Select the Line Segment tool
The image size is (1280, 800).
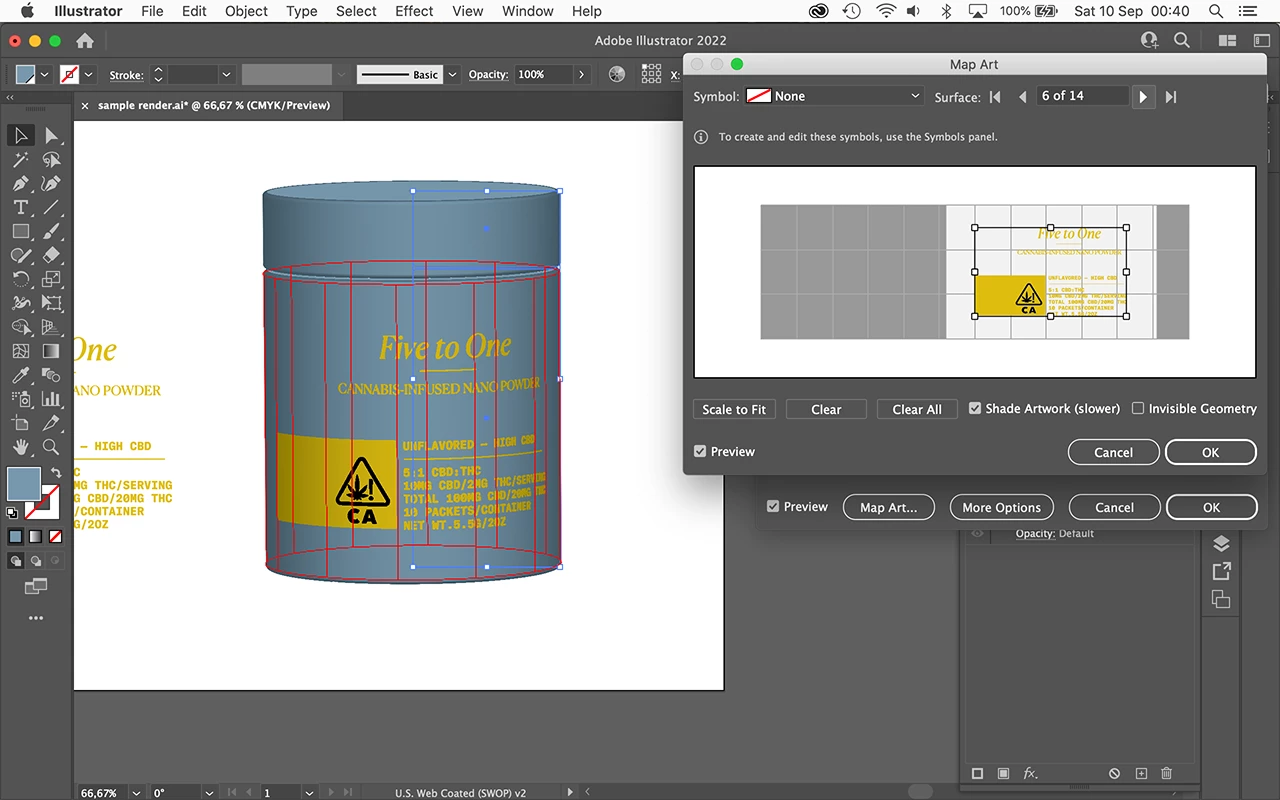[51, 207]
